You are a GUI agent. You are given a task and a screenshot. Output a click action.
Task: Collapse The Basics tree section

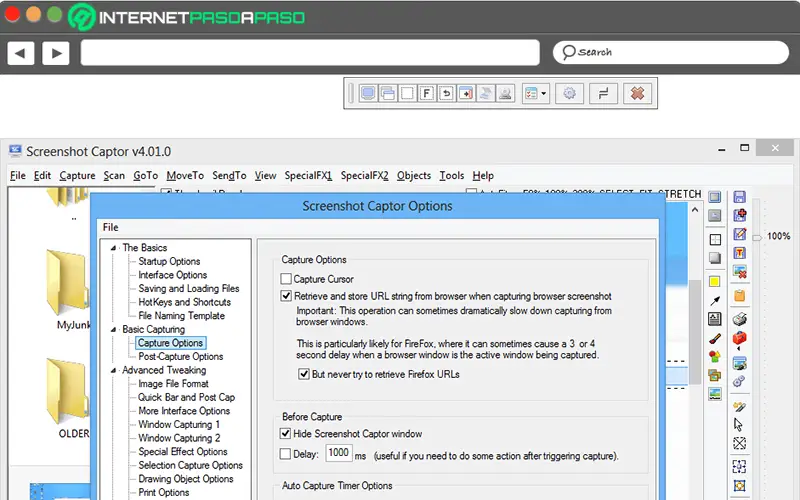point(113,248)
